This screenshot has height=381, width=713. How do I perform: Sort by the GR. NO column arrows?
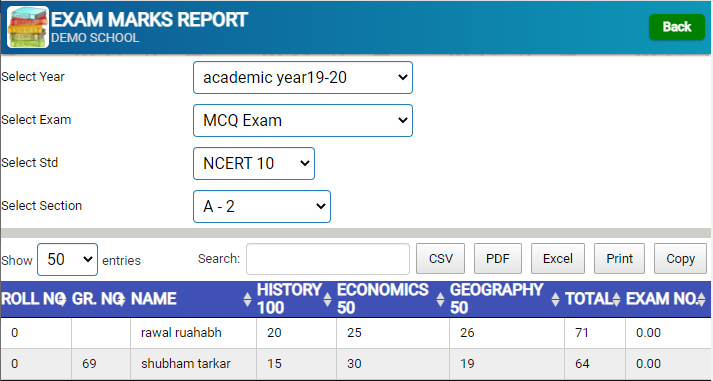point(121,299)
